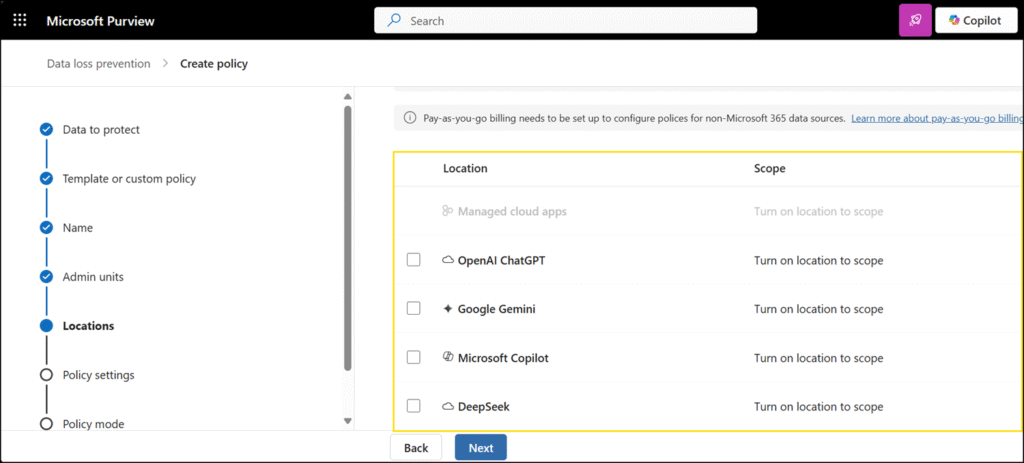
Task: Click the Back button
Action: 416,448
